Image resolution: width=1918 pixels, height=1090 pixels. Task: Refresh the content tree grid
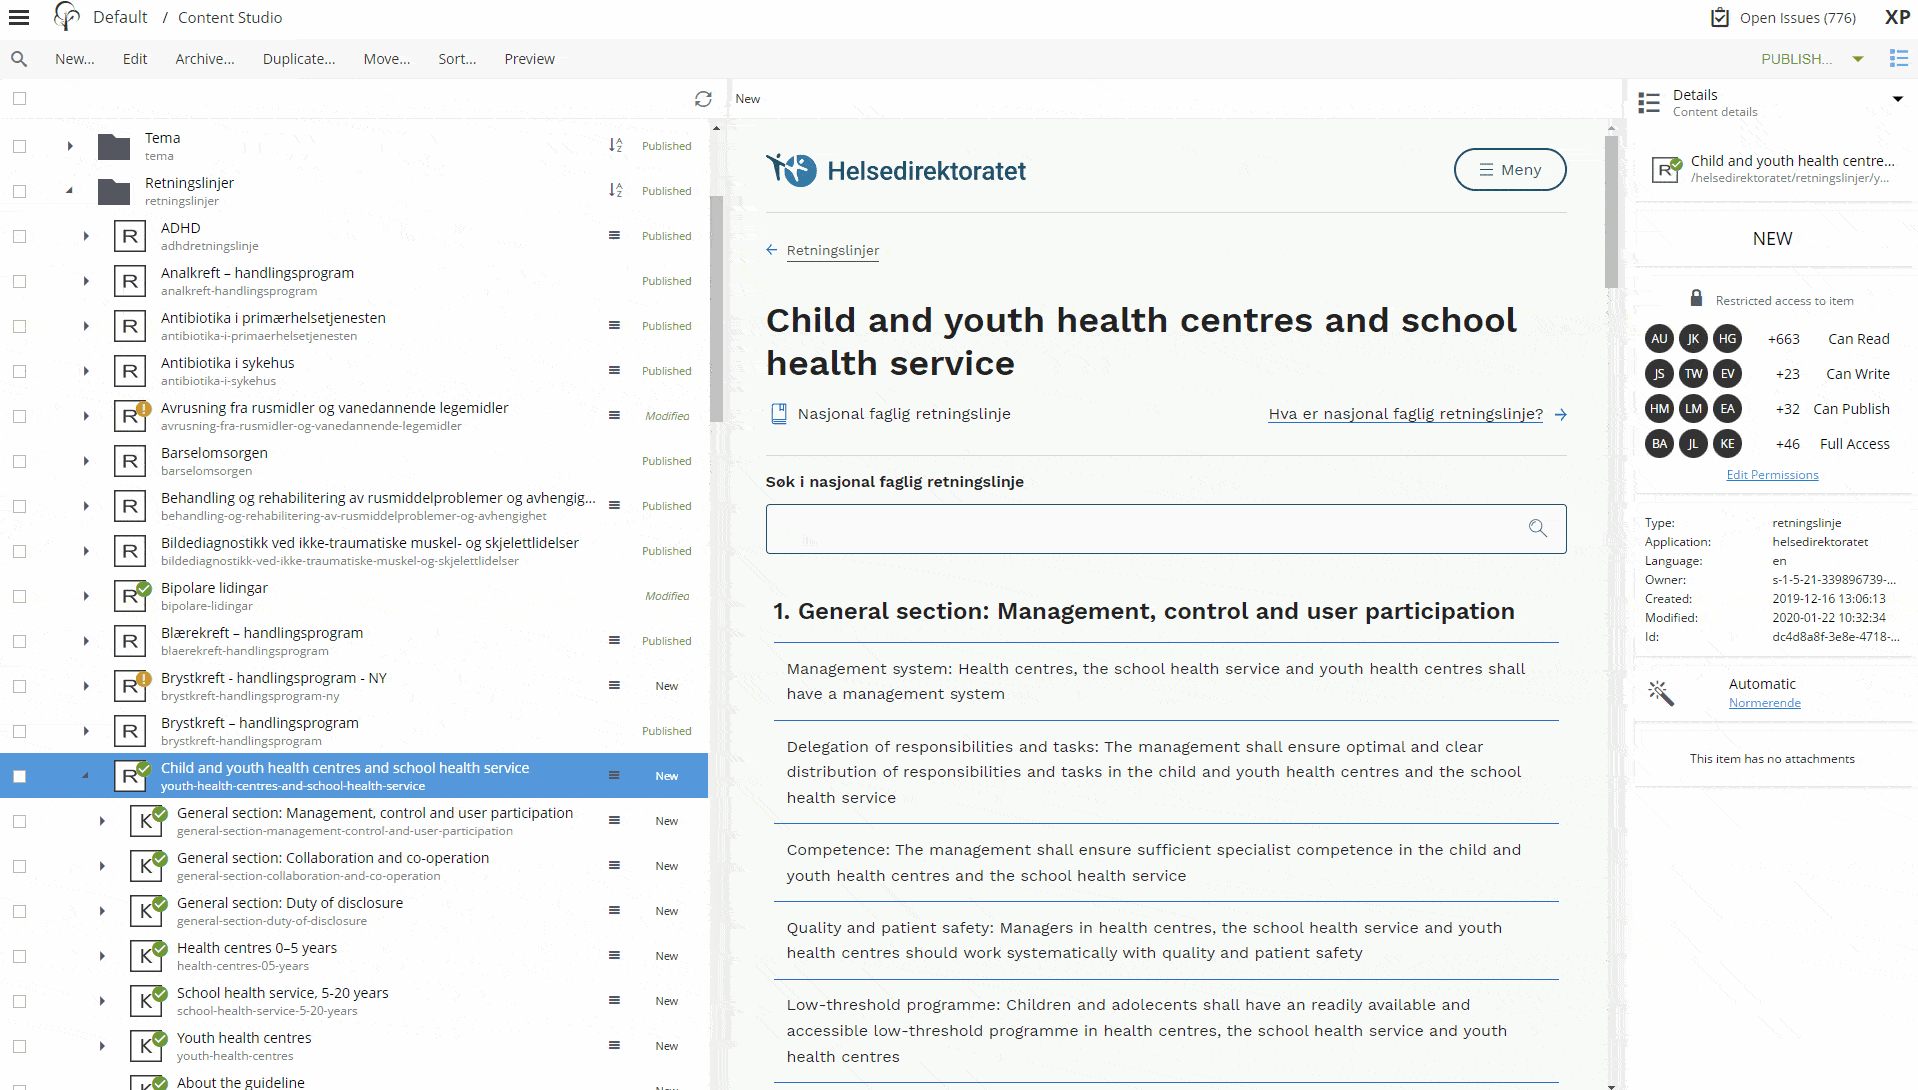703,99
